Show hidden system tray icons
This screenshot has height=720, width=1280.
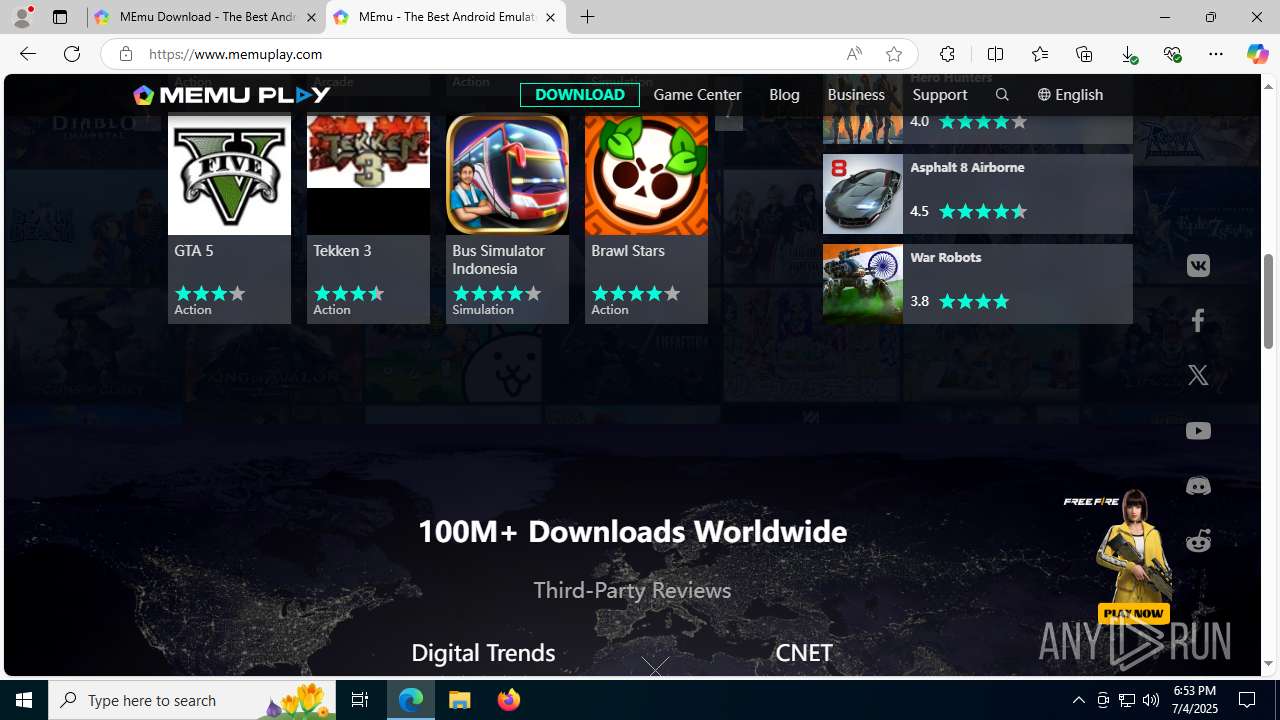click(x=1079, y=700)
